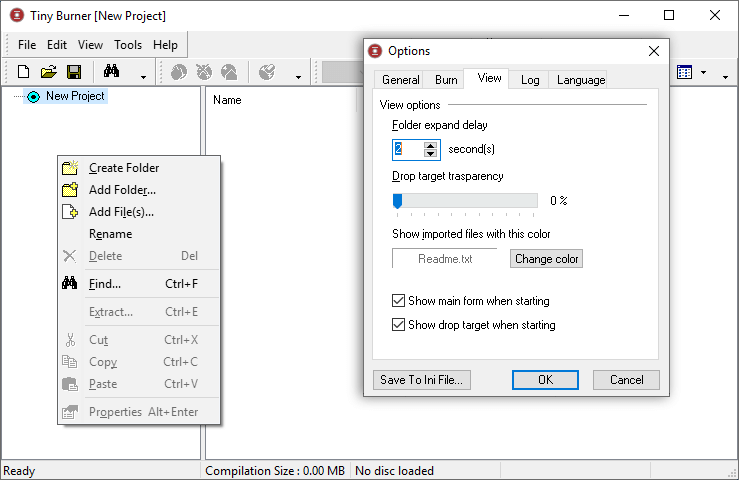739x480 pixels.
Task: Click the save floppy disk icon
Action: point(73,72)
